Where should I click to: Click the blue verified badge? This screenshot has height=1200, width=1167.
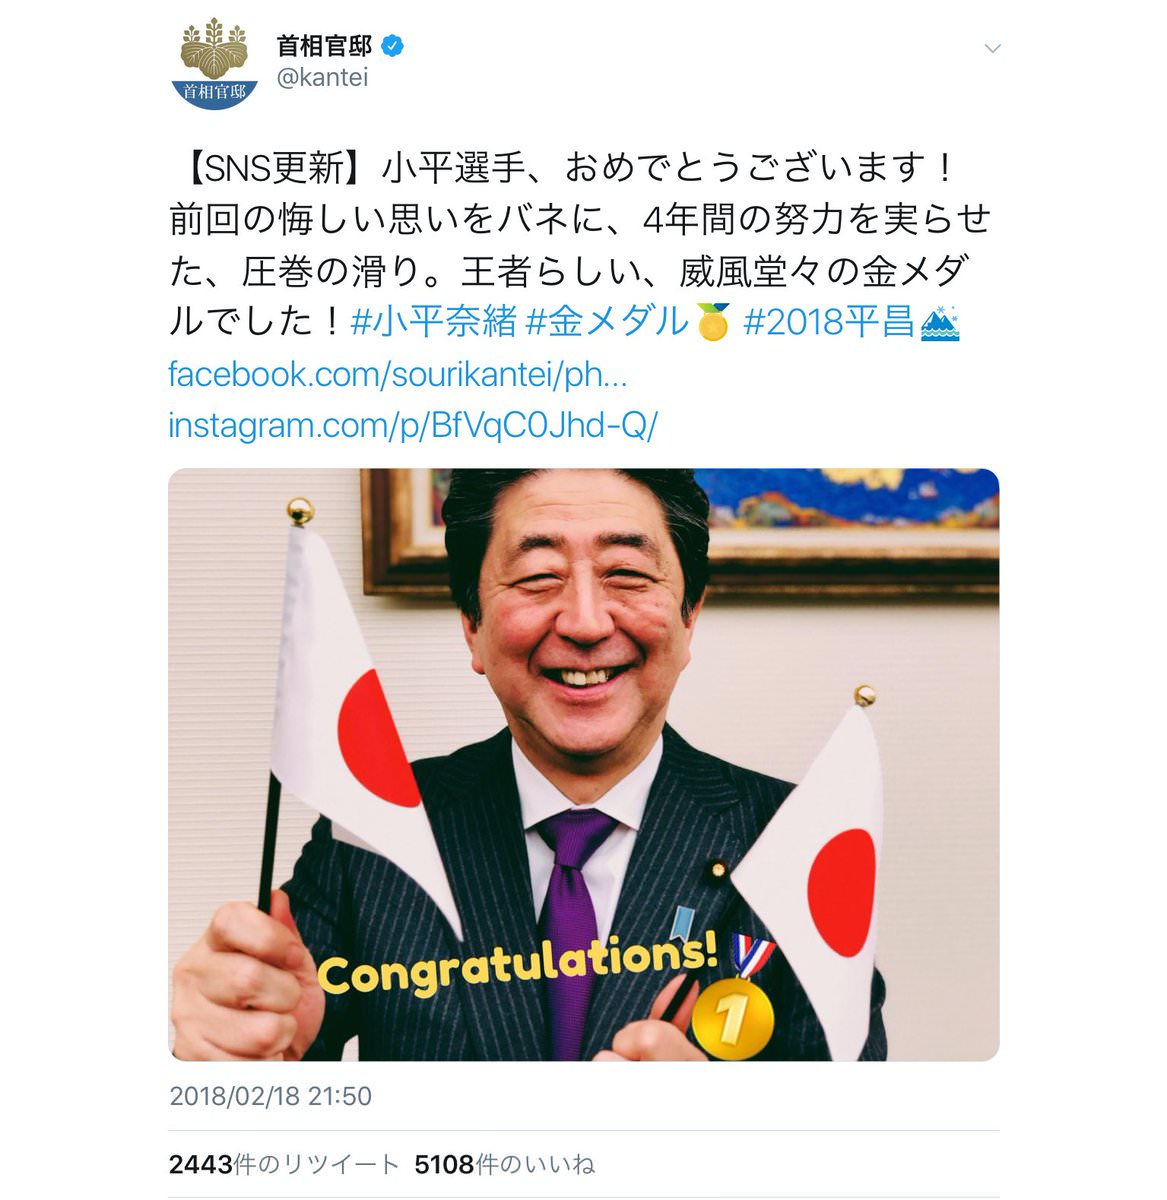pyautogui.click(x=392, y=46)
